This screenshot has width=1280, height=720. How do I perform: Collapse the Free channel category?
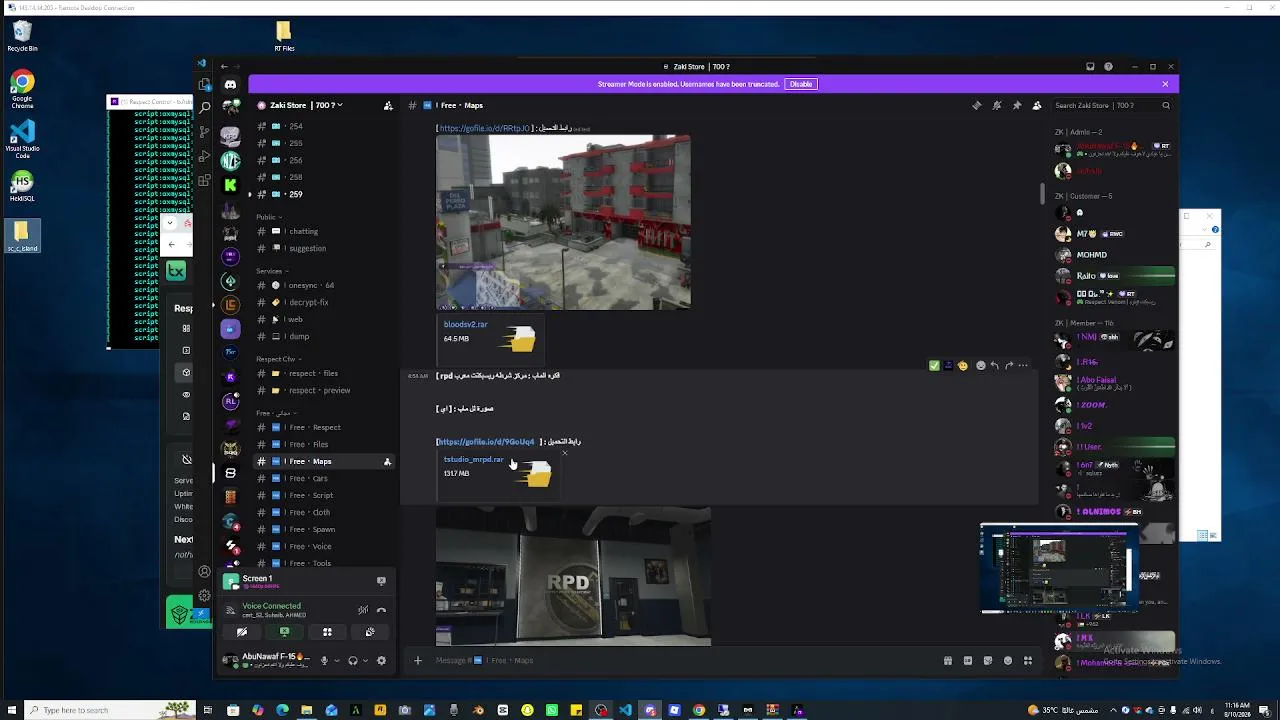[275, 413]
